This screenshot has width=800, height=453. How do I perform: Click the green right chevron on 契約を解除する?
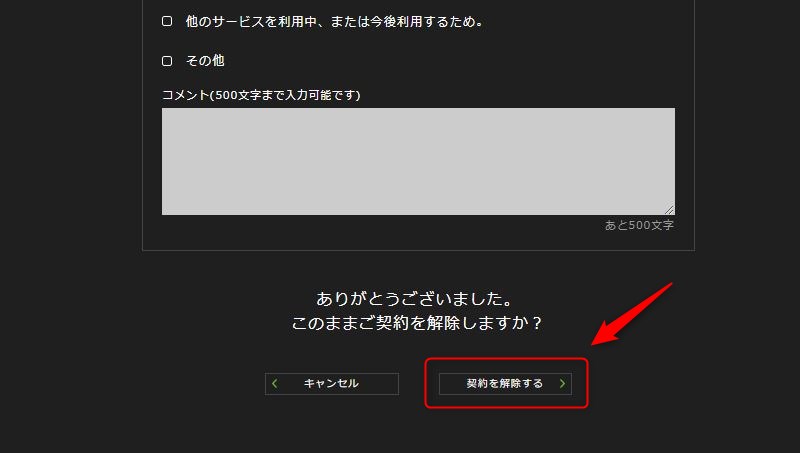(x=562, y=383)
